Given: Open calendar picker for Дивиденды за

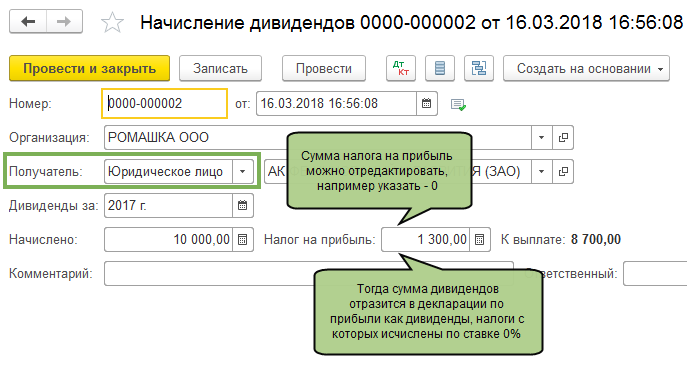Looking at the screenshot, I should 243,205.
